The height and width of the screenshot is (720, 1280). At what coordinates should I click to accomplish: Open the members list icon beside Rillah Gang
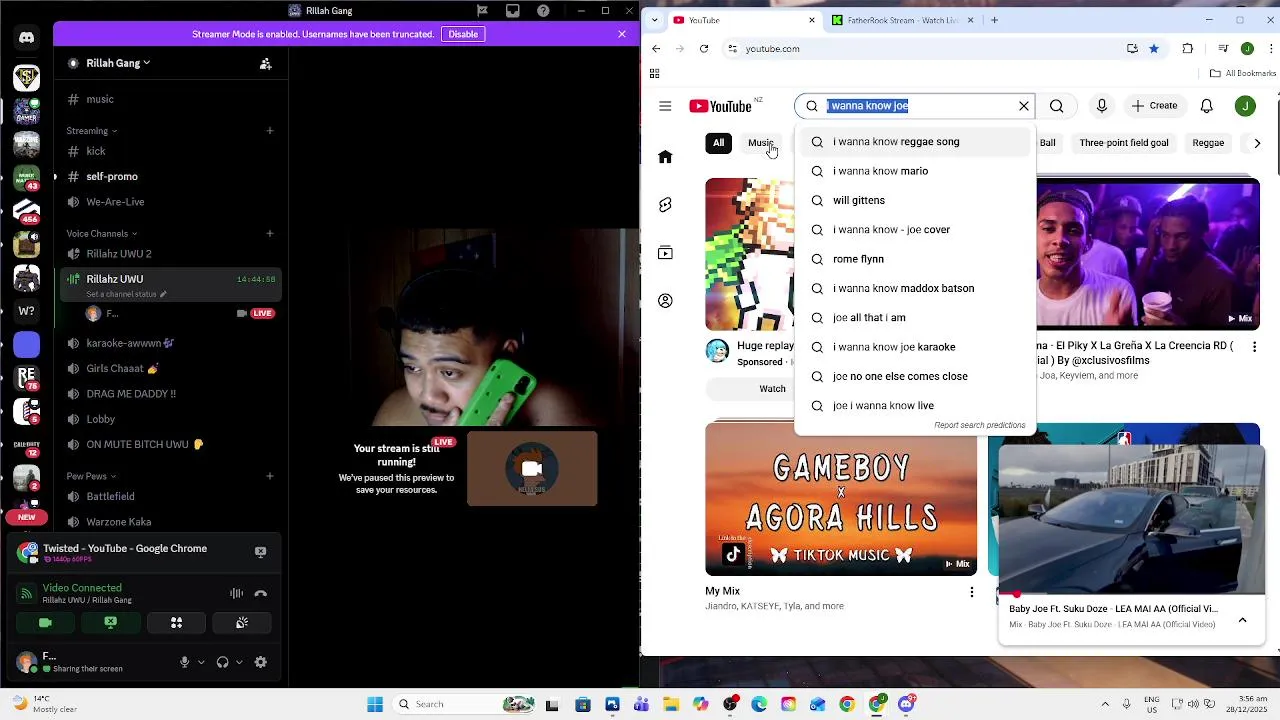(x=265, y=63)
